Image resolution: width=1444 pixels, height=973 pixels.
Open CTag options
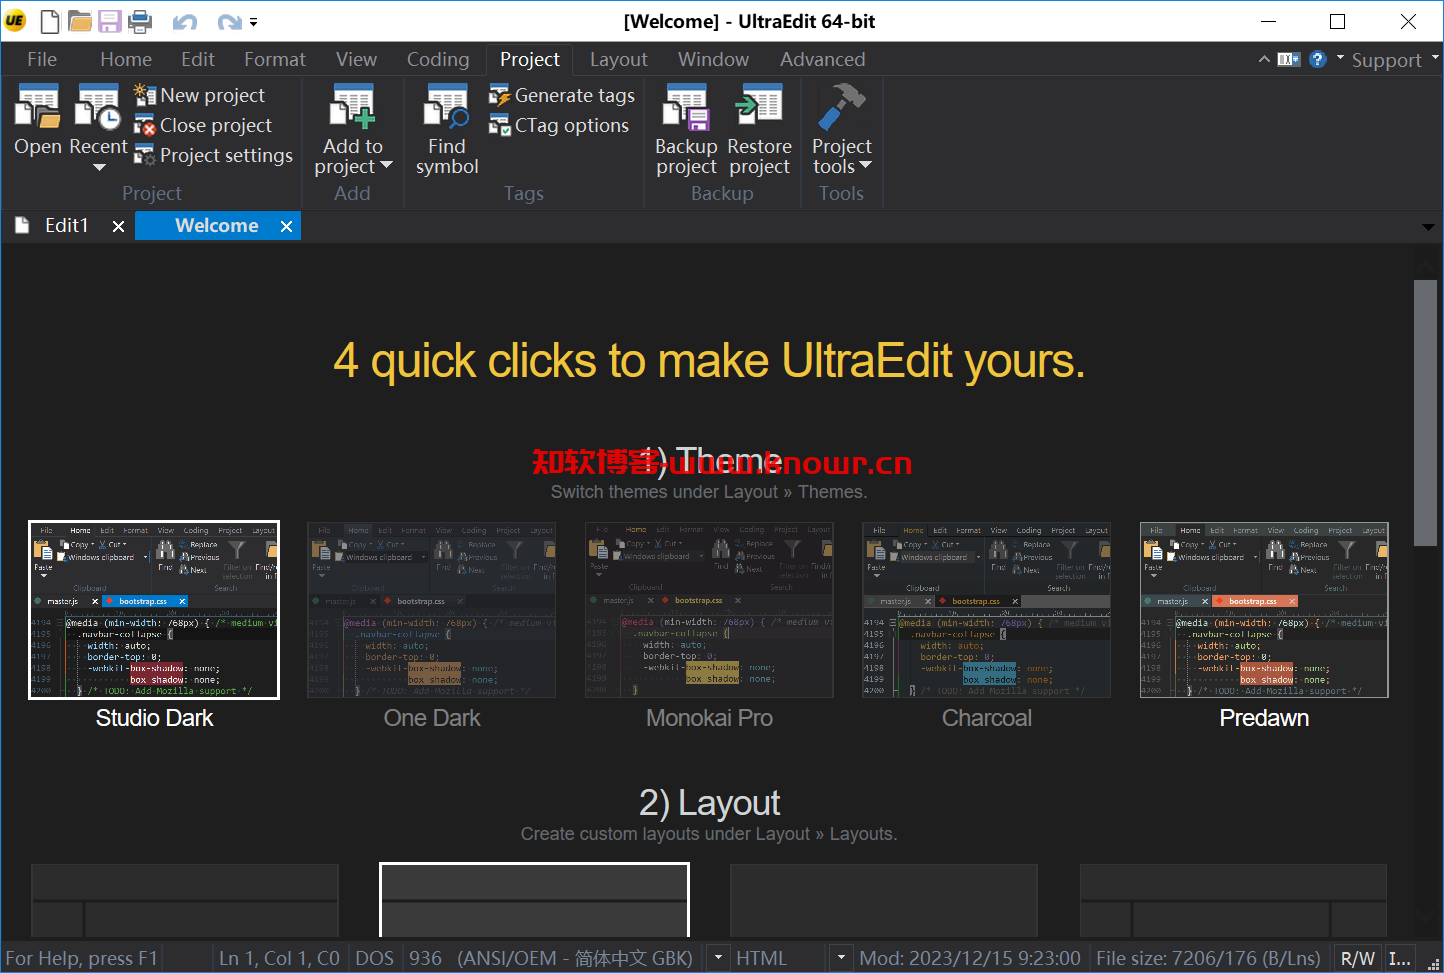point(559,125)
